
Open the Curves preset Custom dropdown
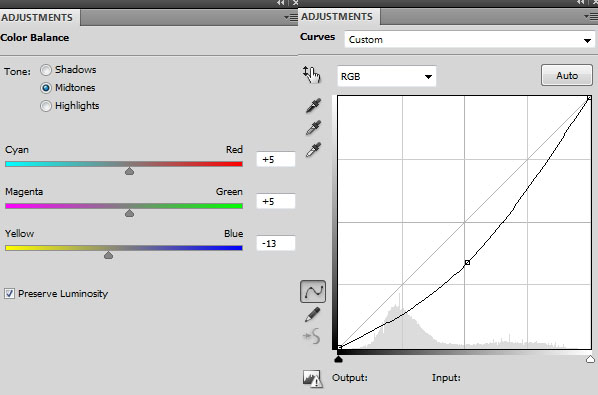click(469, 40)
